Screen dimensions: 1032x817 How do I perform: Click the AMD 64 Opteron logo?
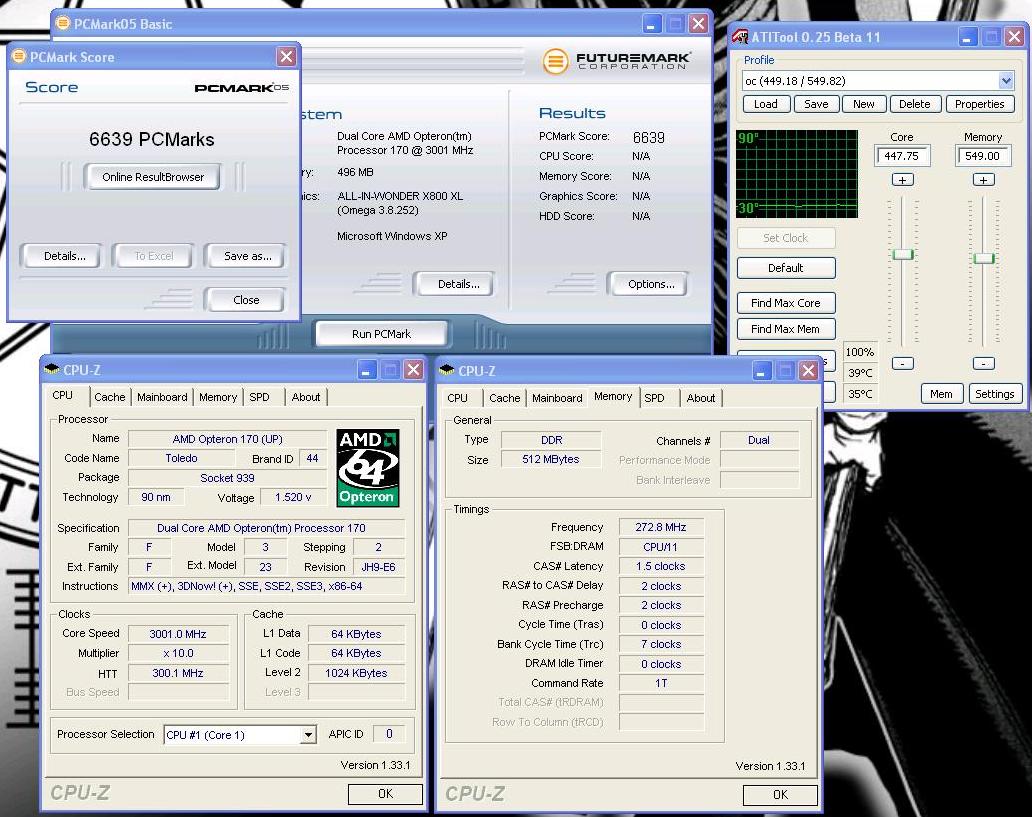(367, 468)
